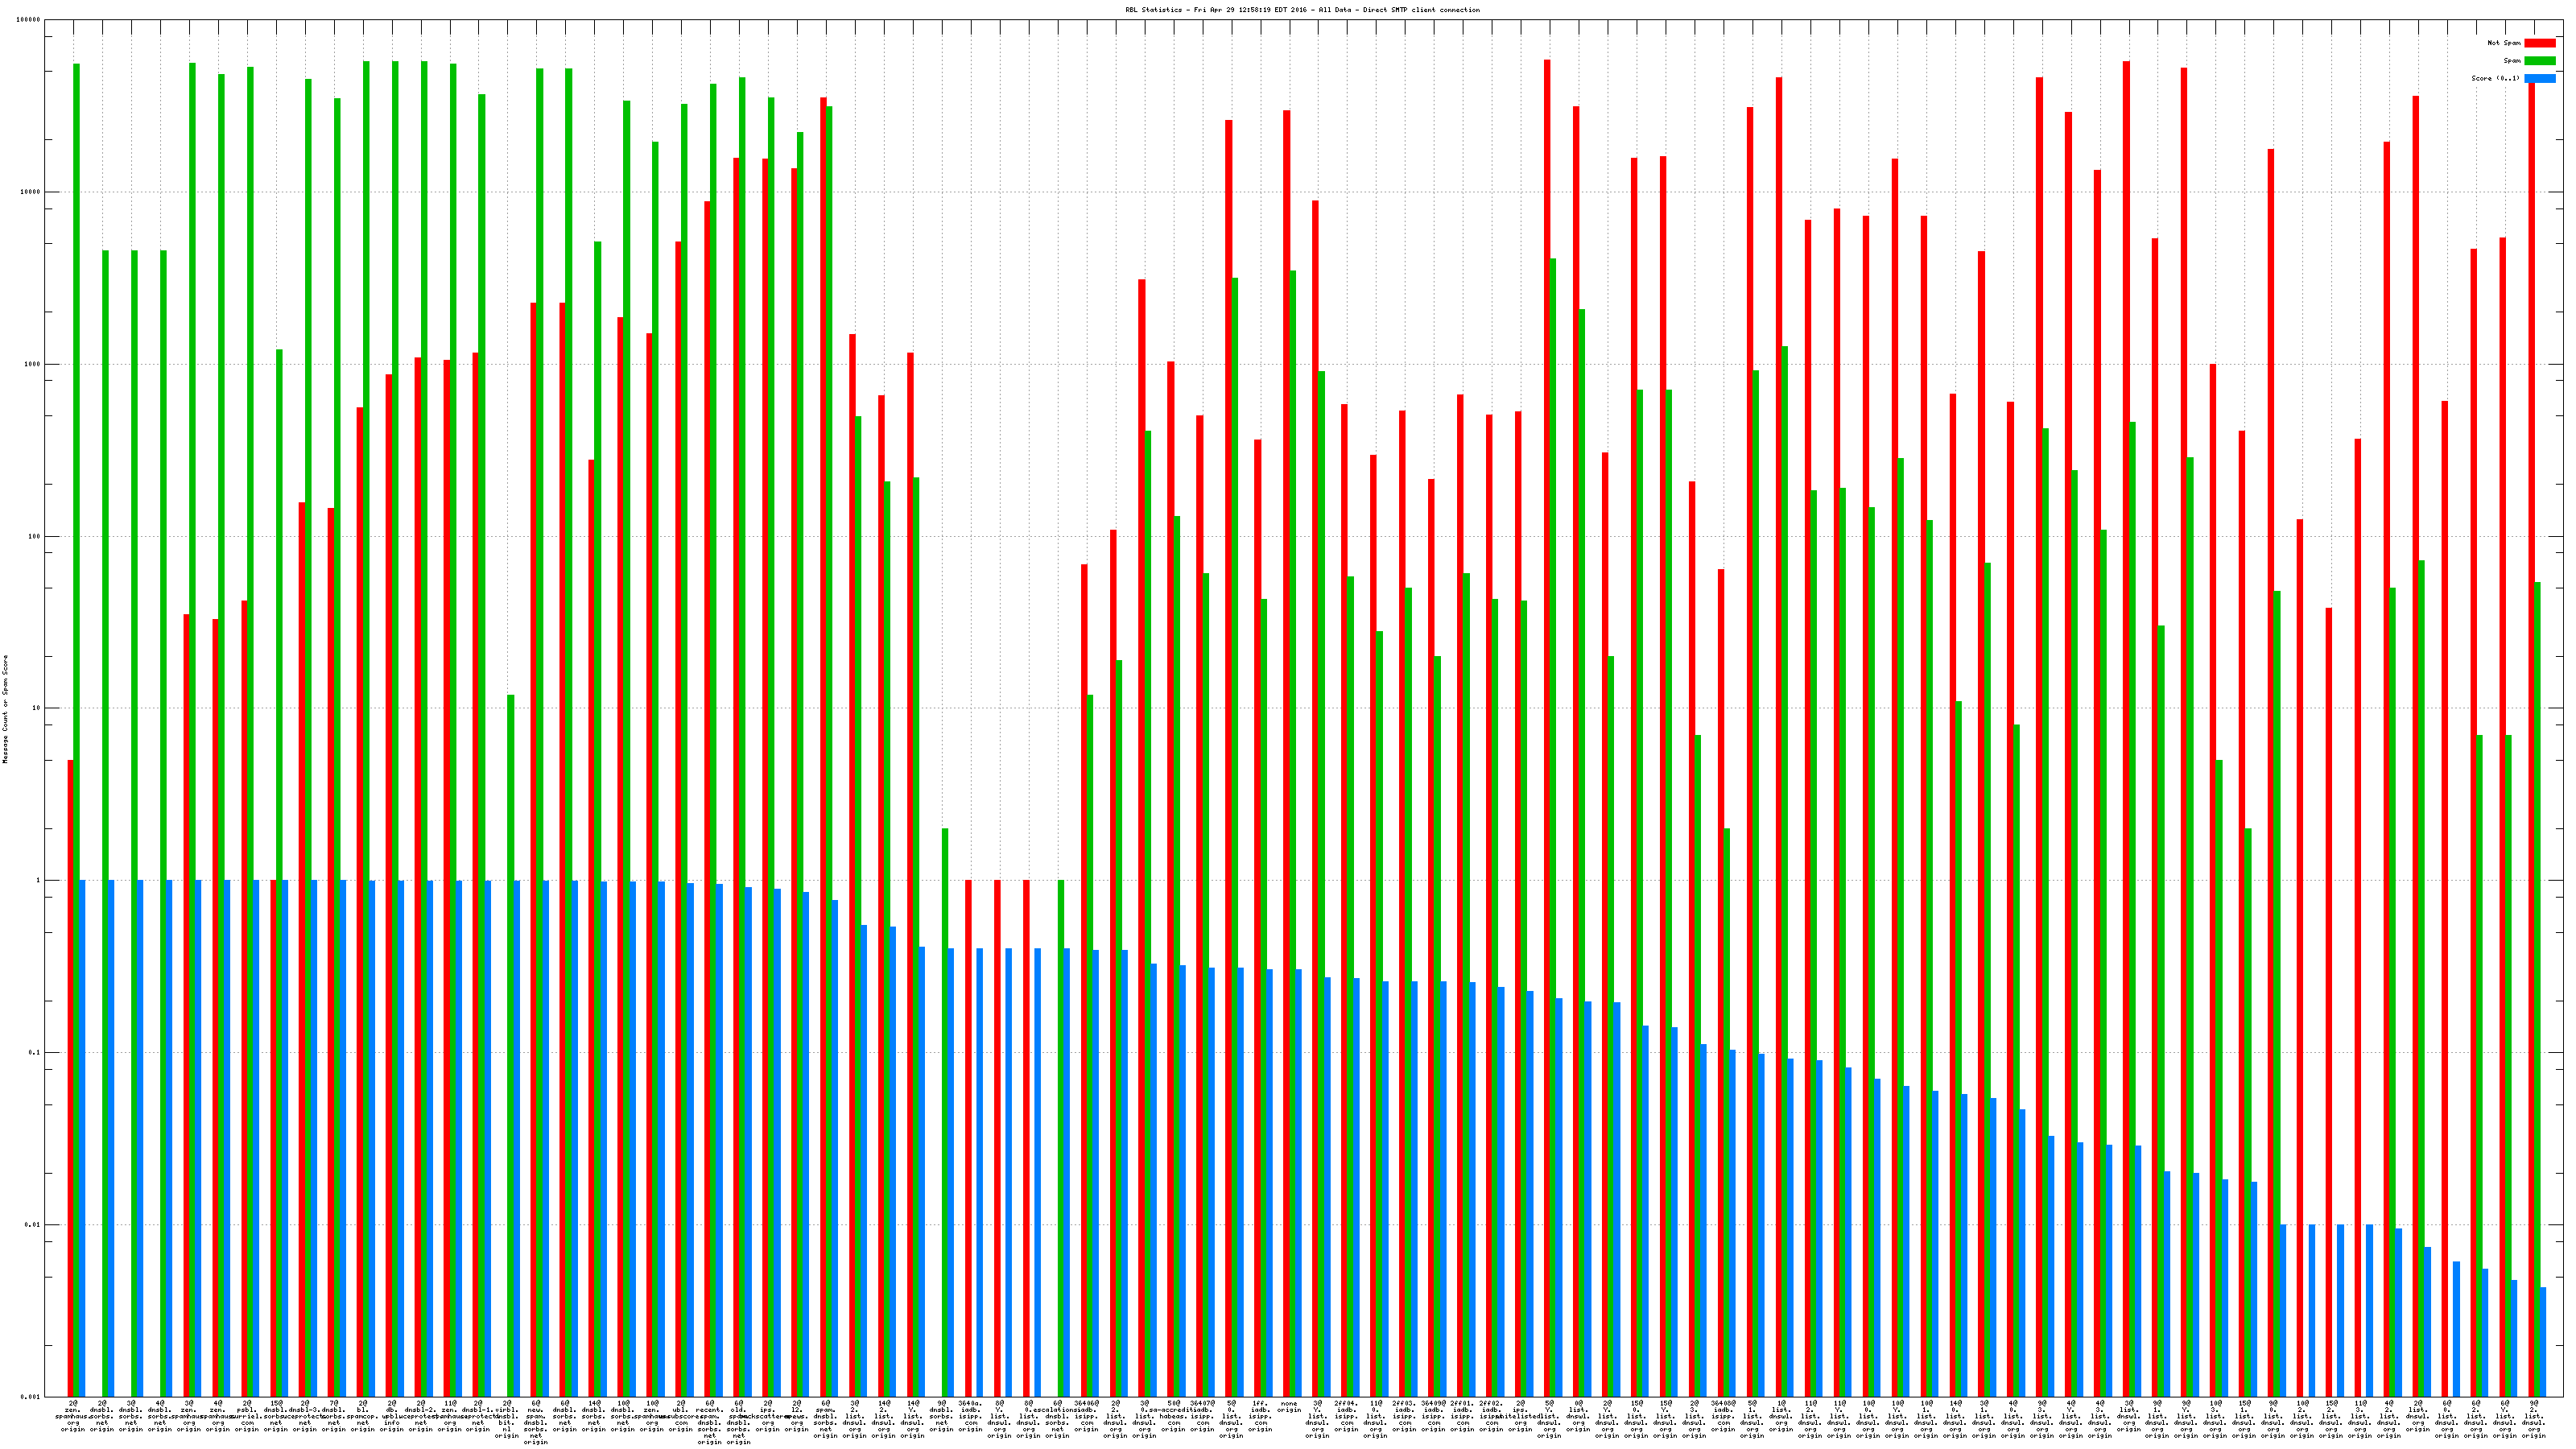Click the 0.001 y-axis tick label

pyautogui.click(x=31, y=1397)
